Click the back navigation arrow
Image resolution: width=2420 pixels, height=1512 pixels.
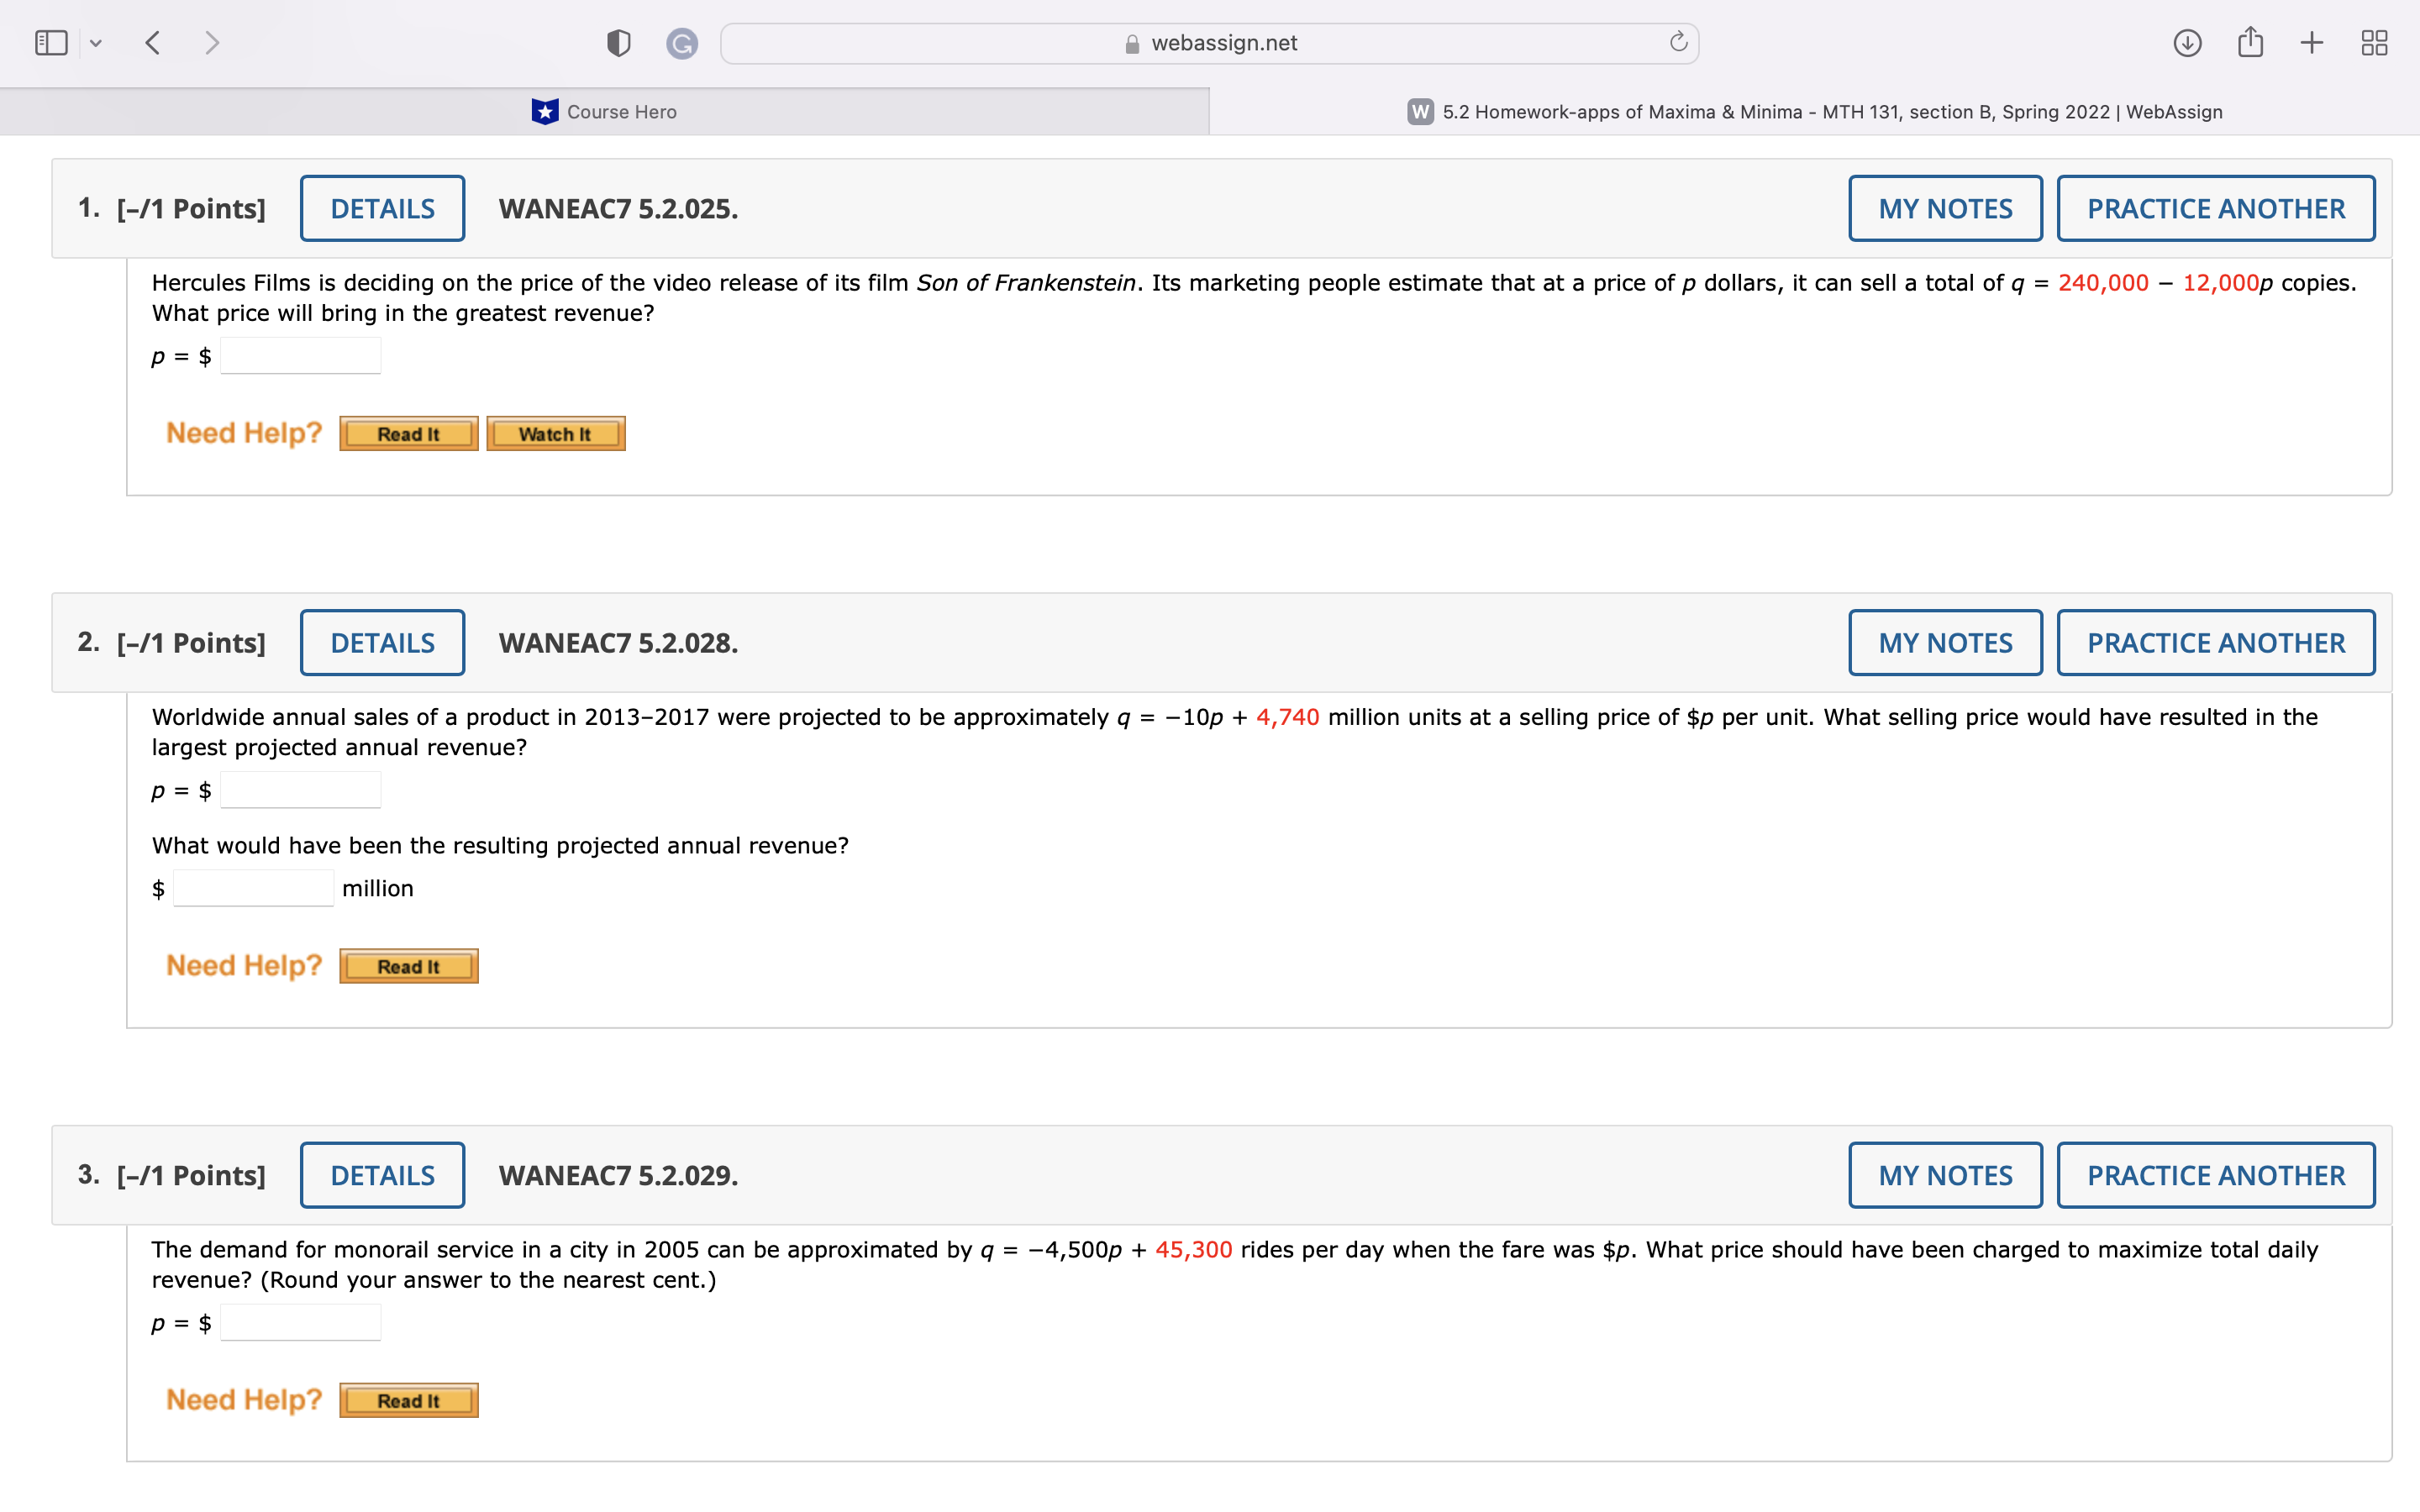[x=154, y=42]
